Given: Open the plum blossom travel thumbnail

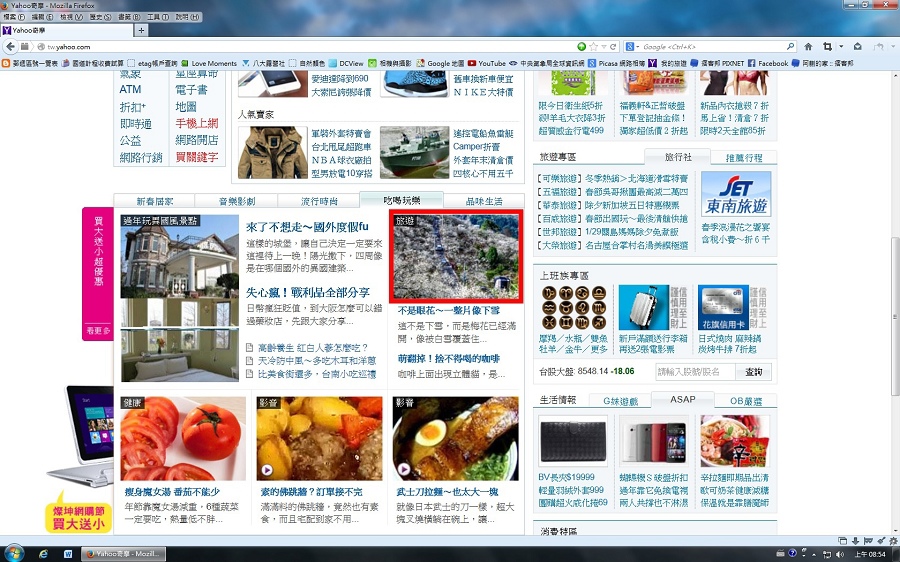Looking at the screenshot, I should click(x=456, y=257).
